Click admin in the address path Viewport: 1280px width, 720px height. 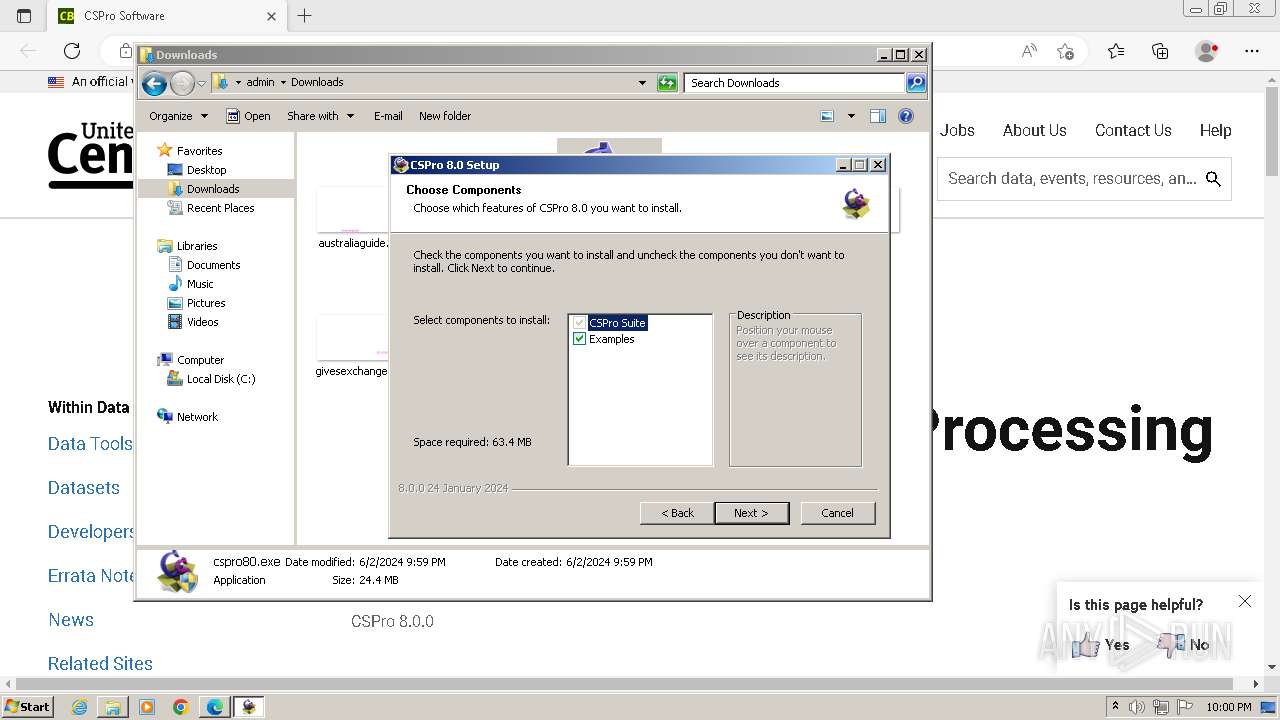pos(260,83)
